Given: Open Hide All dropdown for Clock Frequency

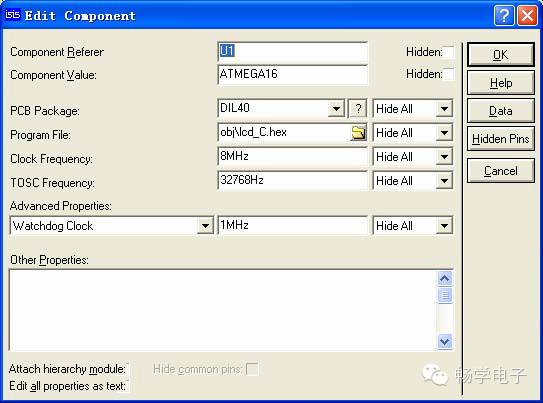Looking at the screenshot, I should pos(444,157).
